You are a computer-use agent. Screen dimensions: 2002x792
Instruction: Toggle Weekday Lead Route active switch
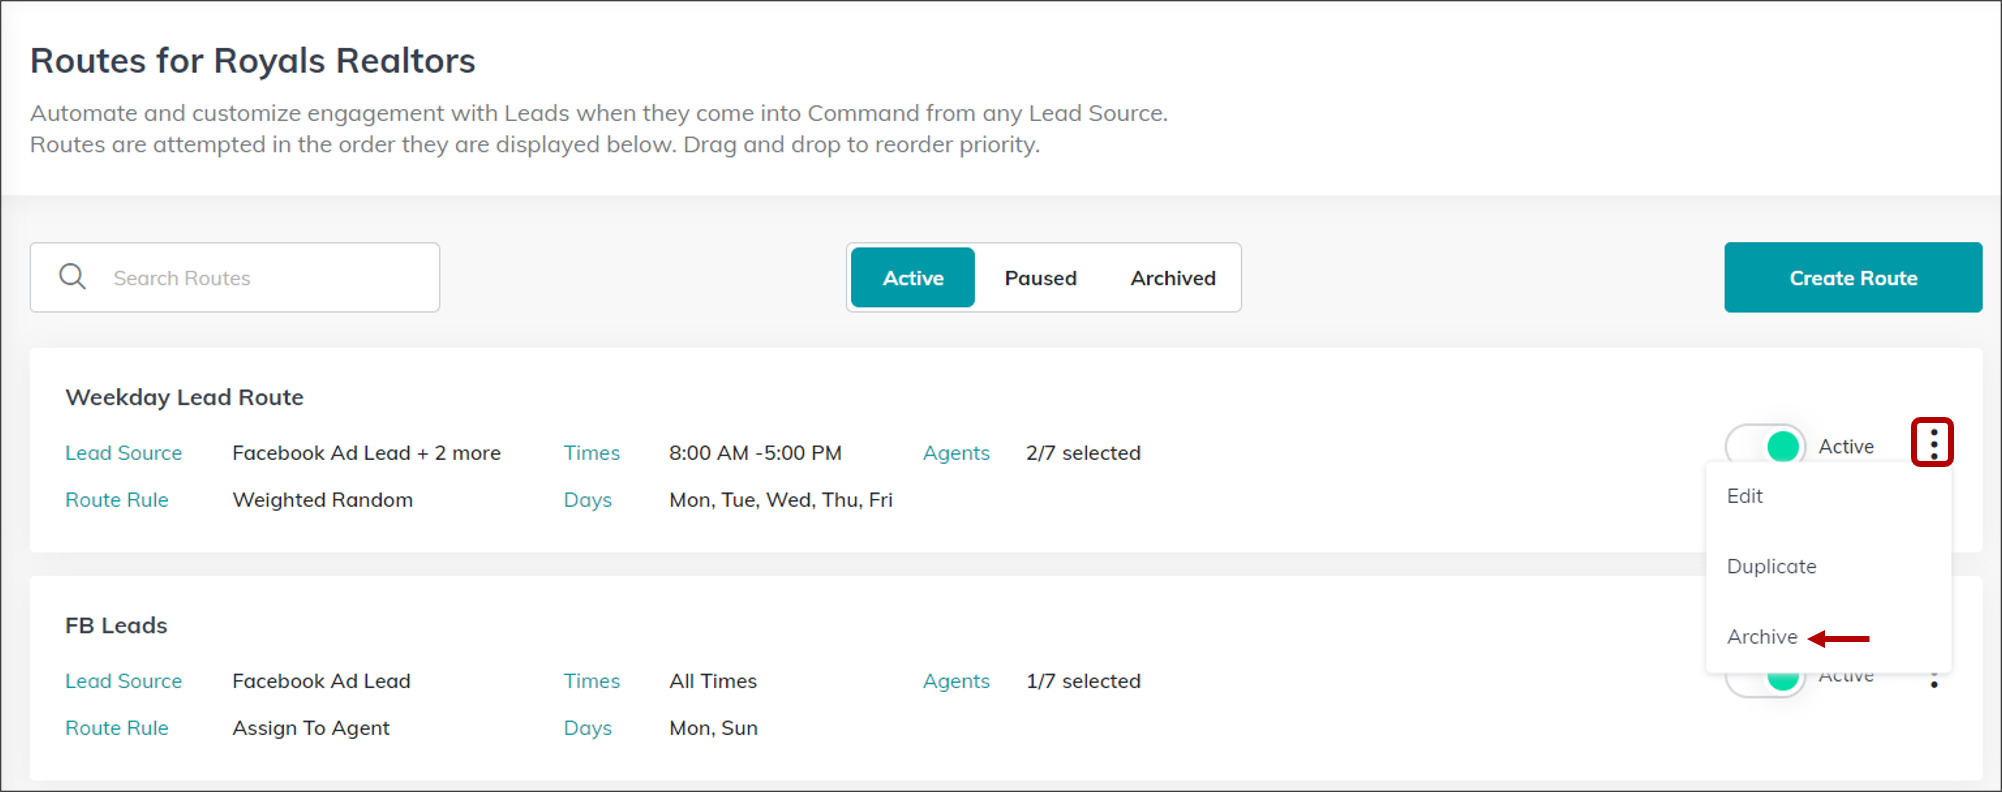tap(1766, 445)
